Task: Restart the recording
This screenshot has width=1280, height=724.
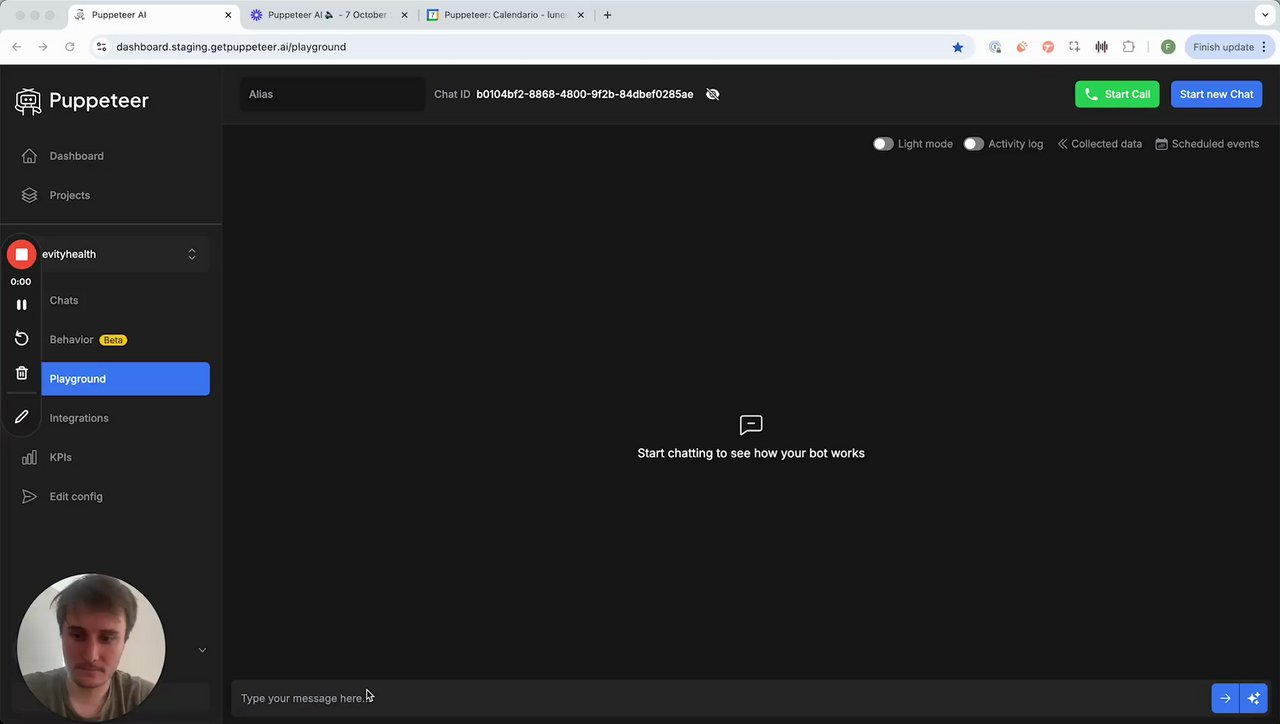Action: coord(21,339)
